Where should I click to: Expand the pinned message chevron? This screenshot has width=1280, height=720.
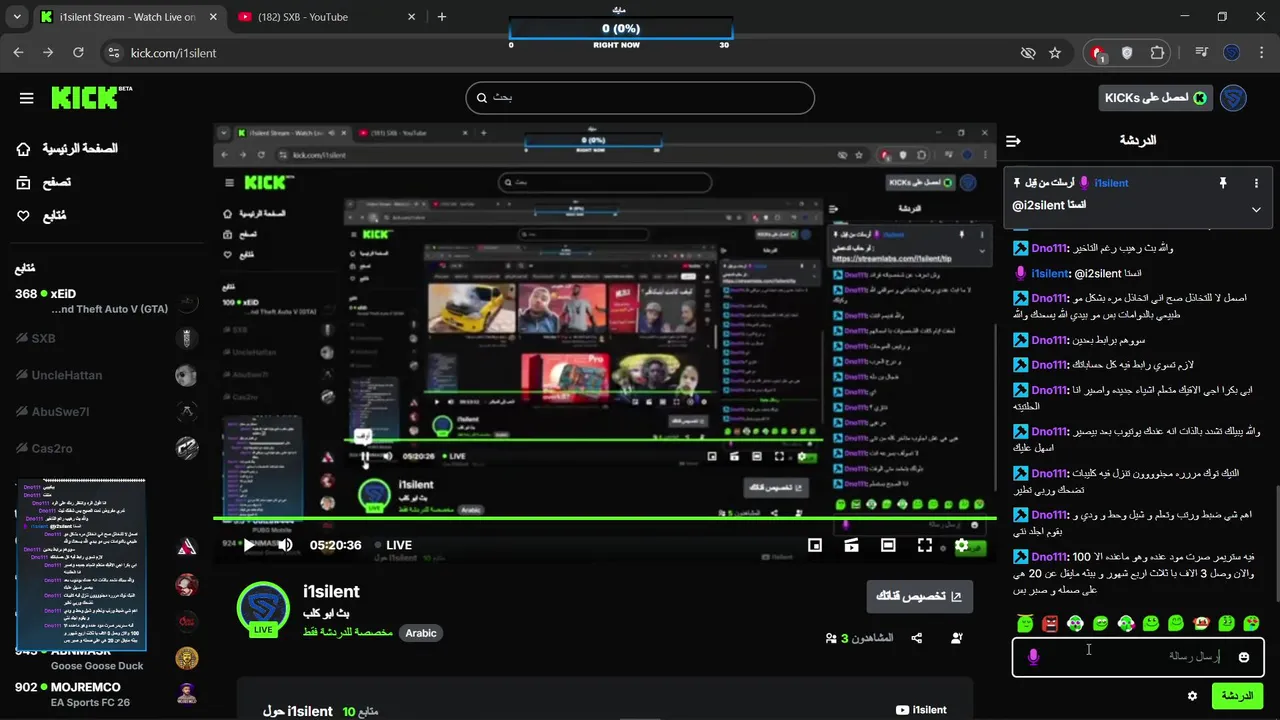[1256, 209]
